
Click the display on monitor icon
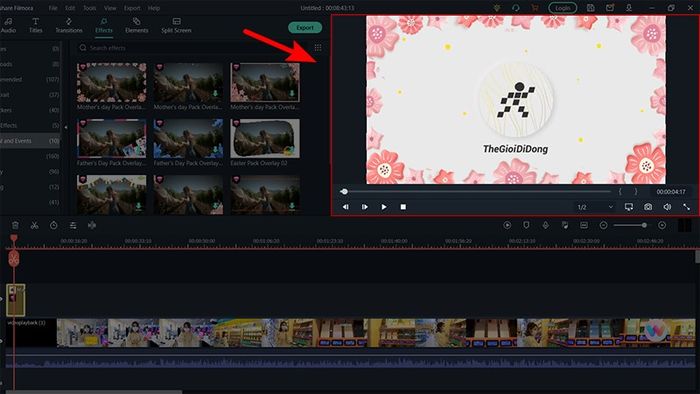(629, 207)
